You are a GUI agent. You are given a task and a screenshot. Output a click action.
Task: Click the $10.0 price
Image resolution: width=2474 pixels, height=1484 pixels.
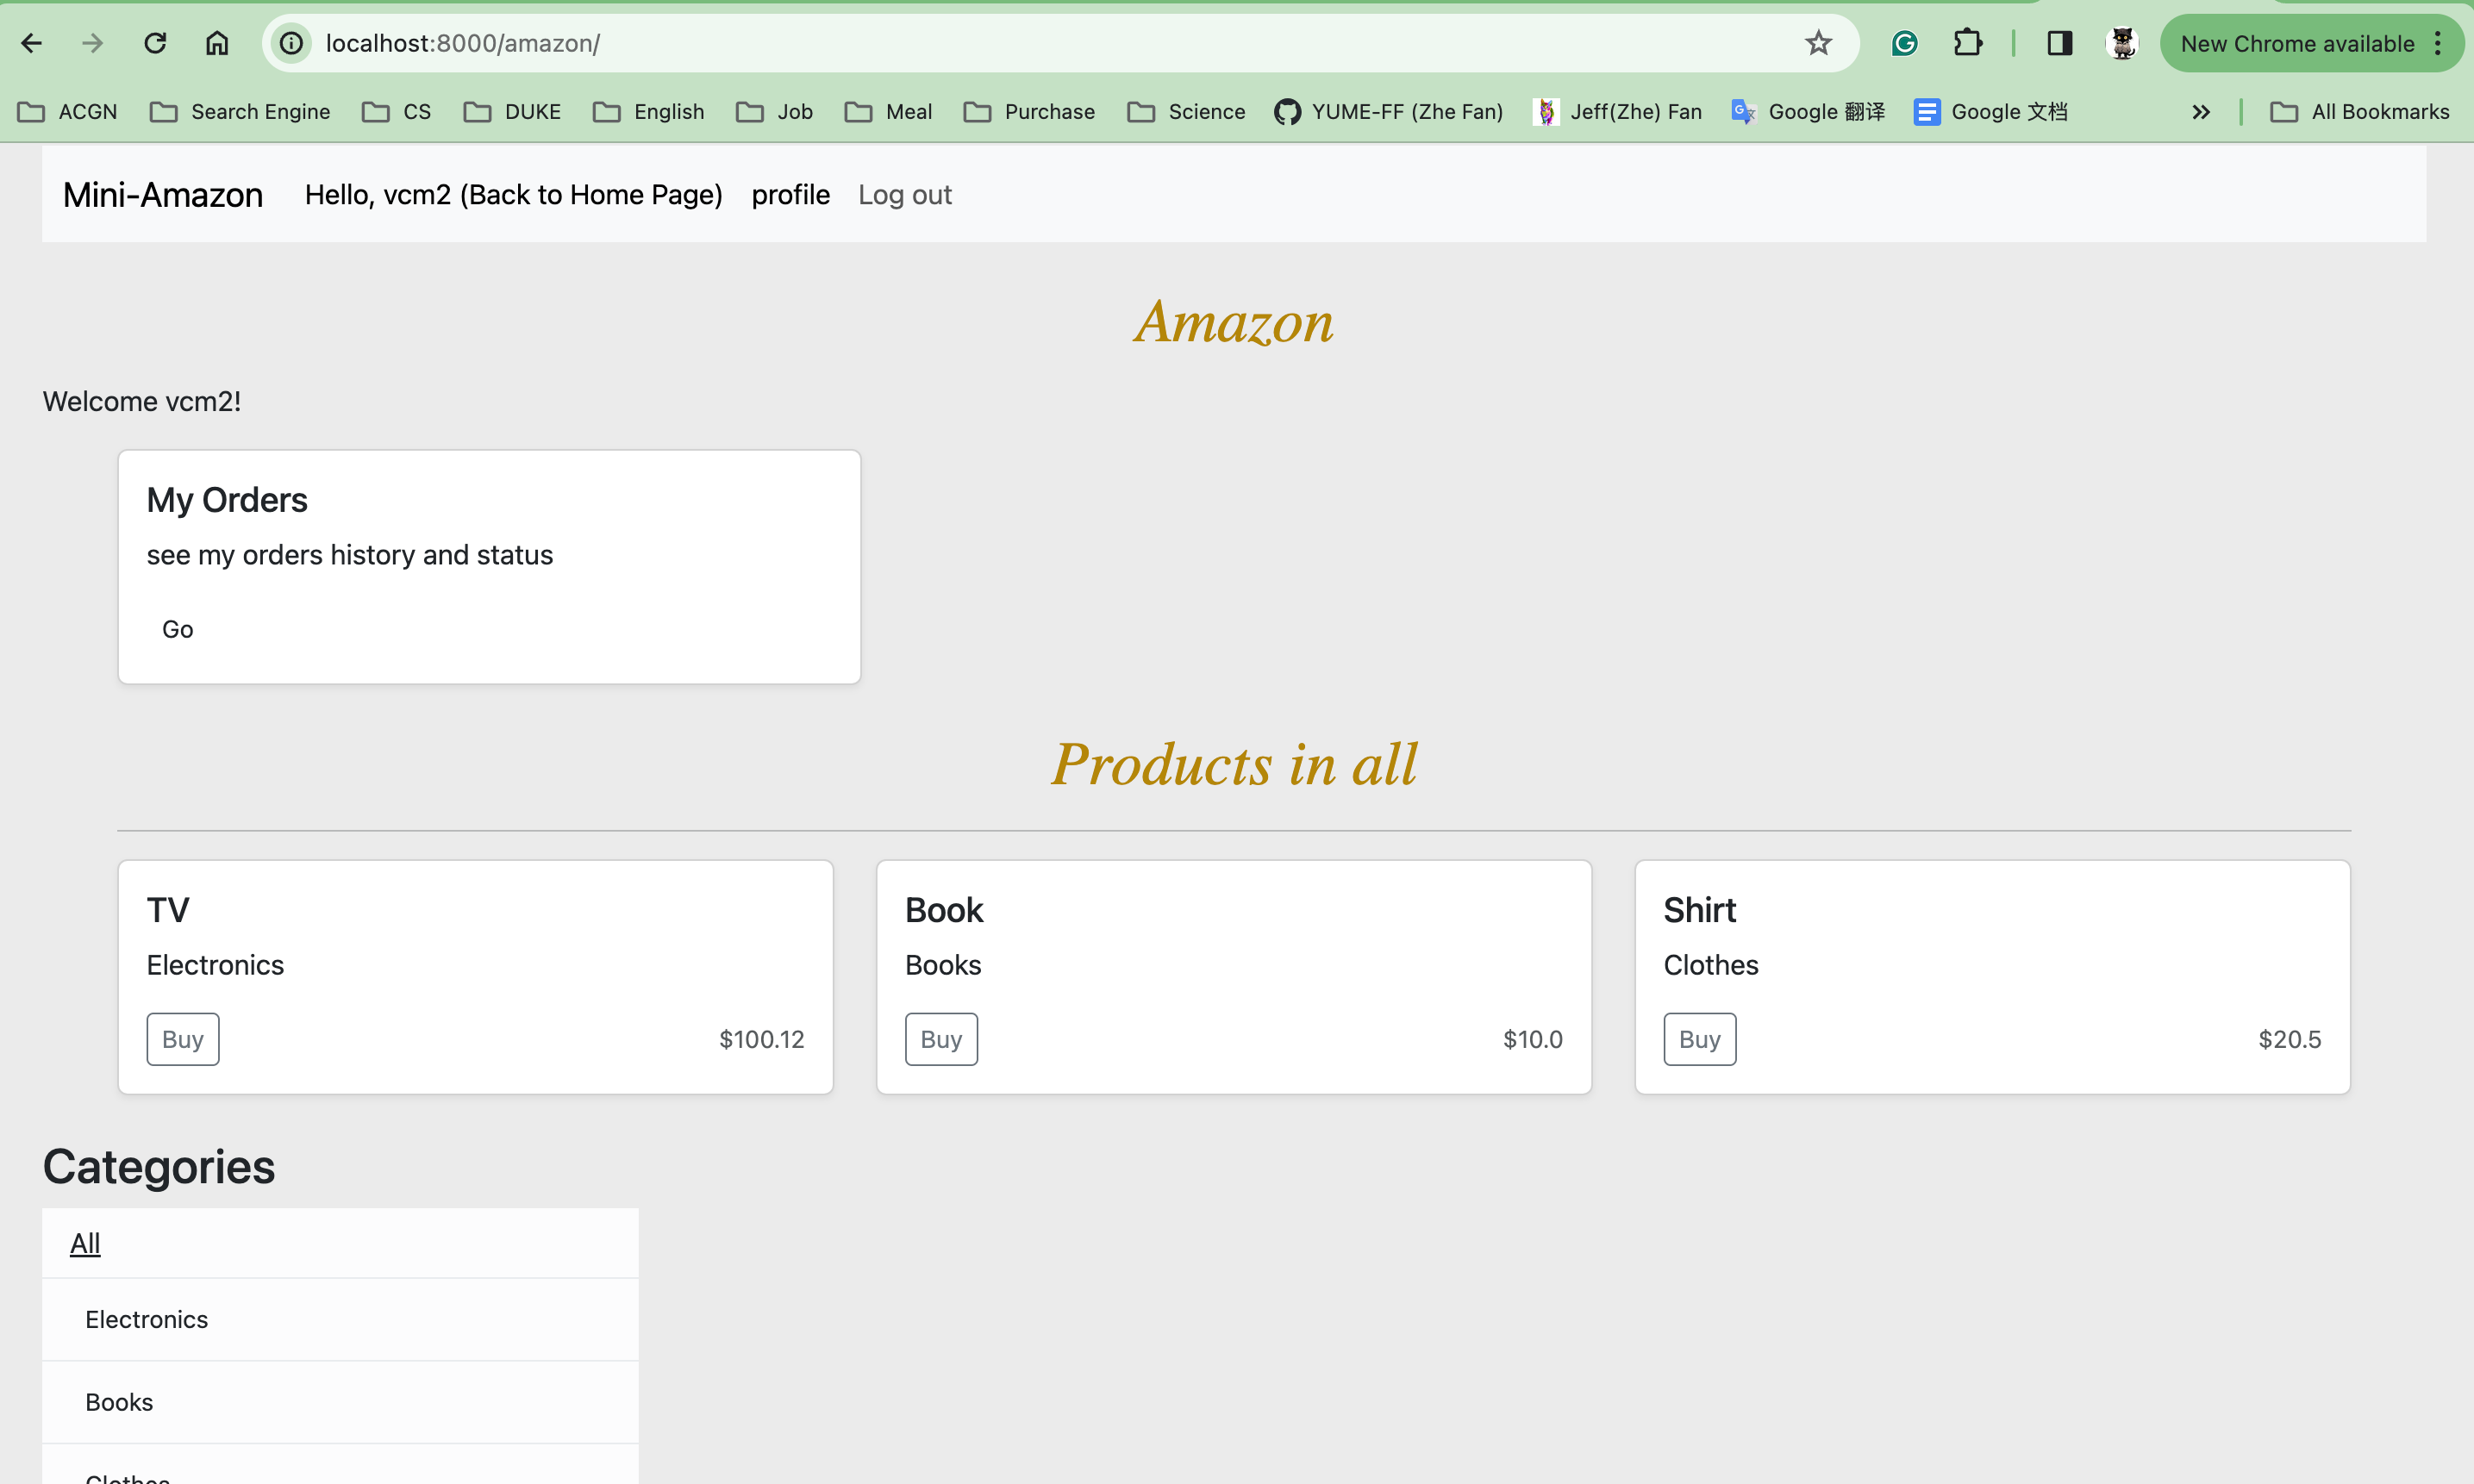tap(1533, 1039)
